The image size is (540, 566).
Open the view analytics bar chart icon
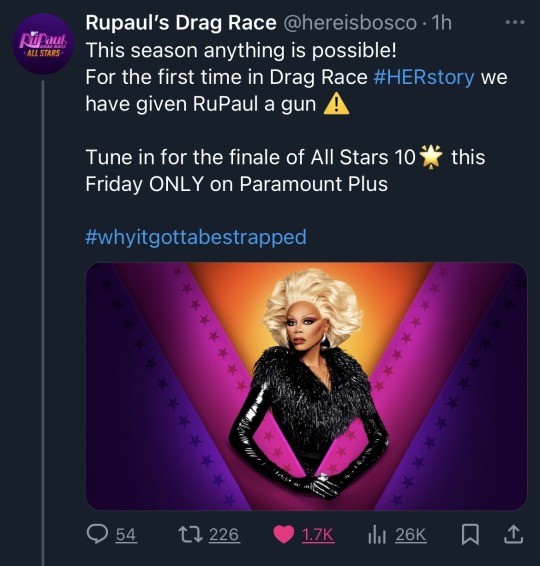point(377,535)
